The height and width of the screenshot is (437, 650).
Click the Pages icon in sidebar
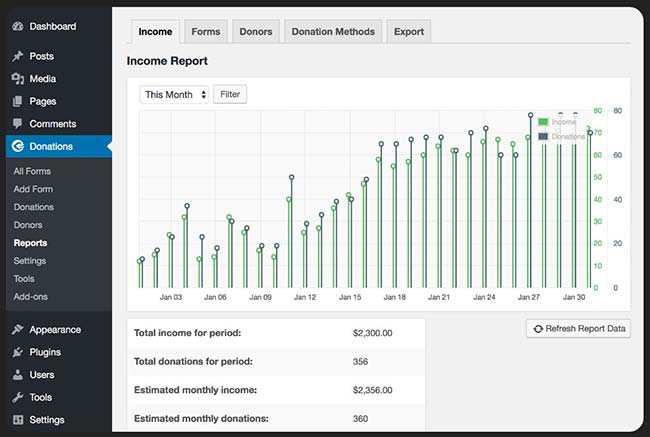click(x=17, y=101)
